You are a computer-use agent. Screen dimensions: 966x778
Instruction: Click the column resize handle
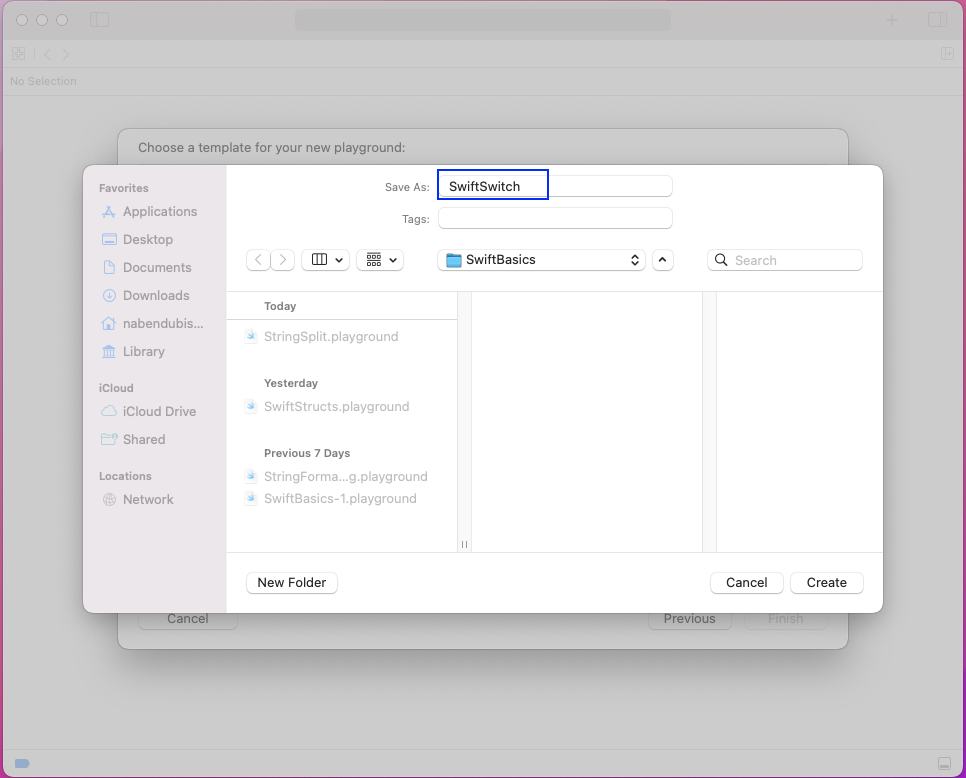point(464,545)
